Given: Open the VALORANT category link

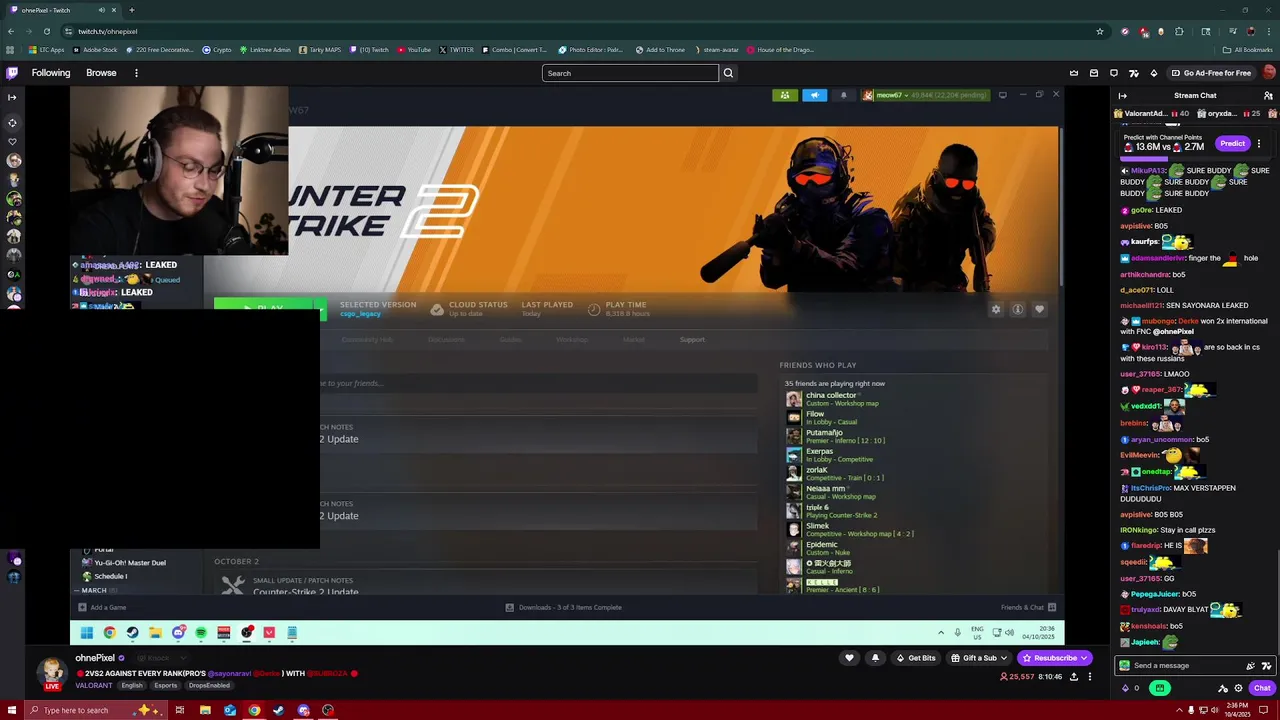Looking at the screenshot, I should (92, 685).
